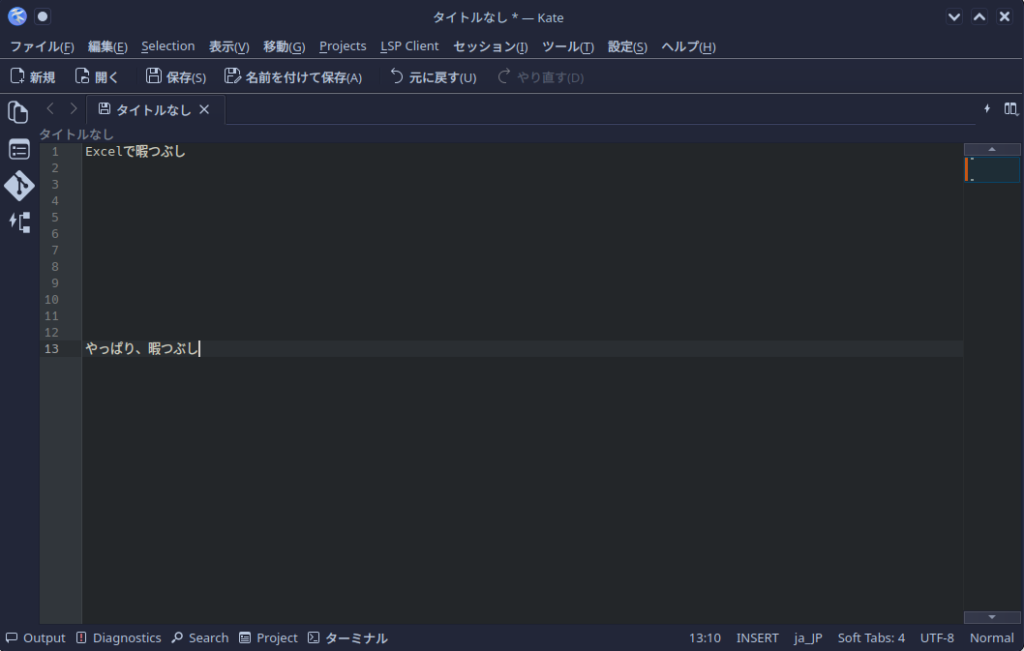Open the 設定(S) menu
Viewport: 1024px width, 651px height.
click(x=627, y=46)
